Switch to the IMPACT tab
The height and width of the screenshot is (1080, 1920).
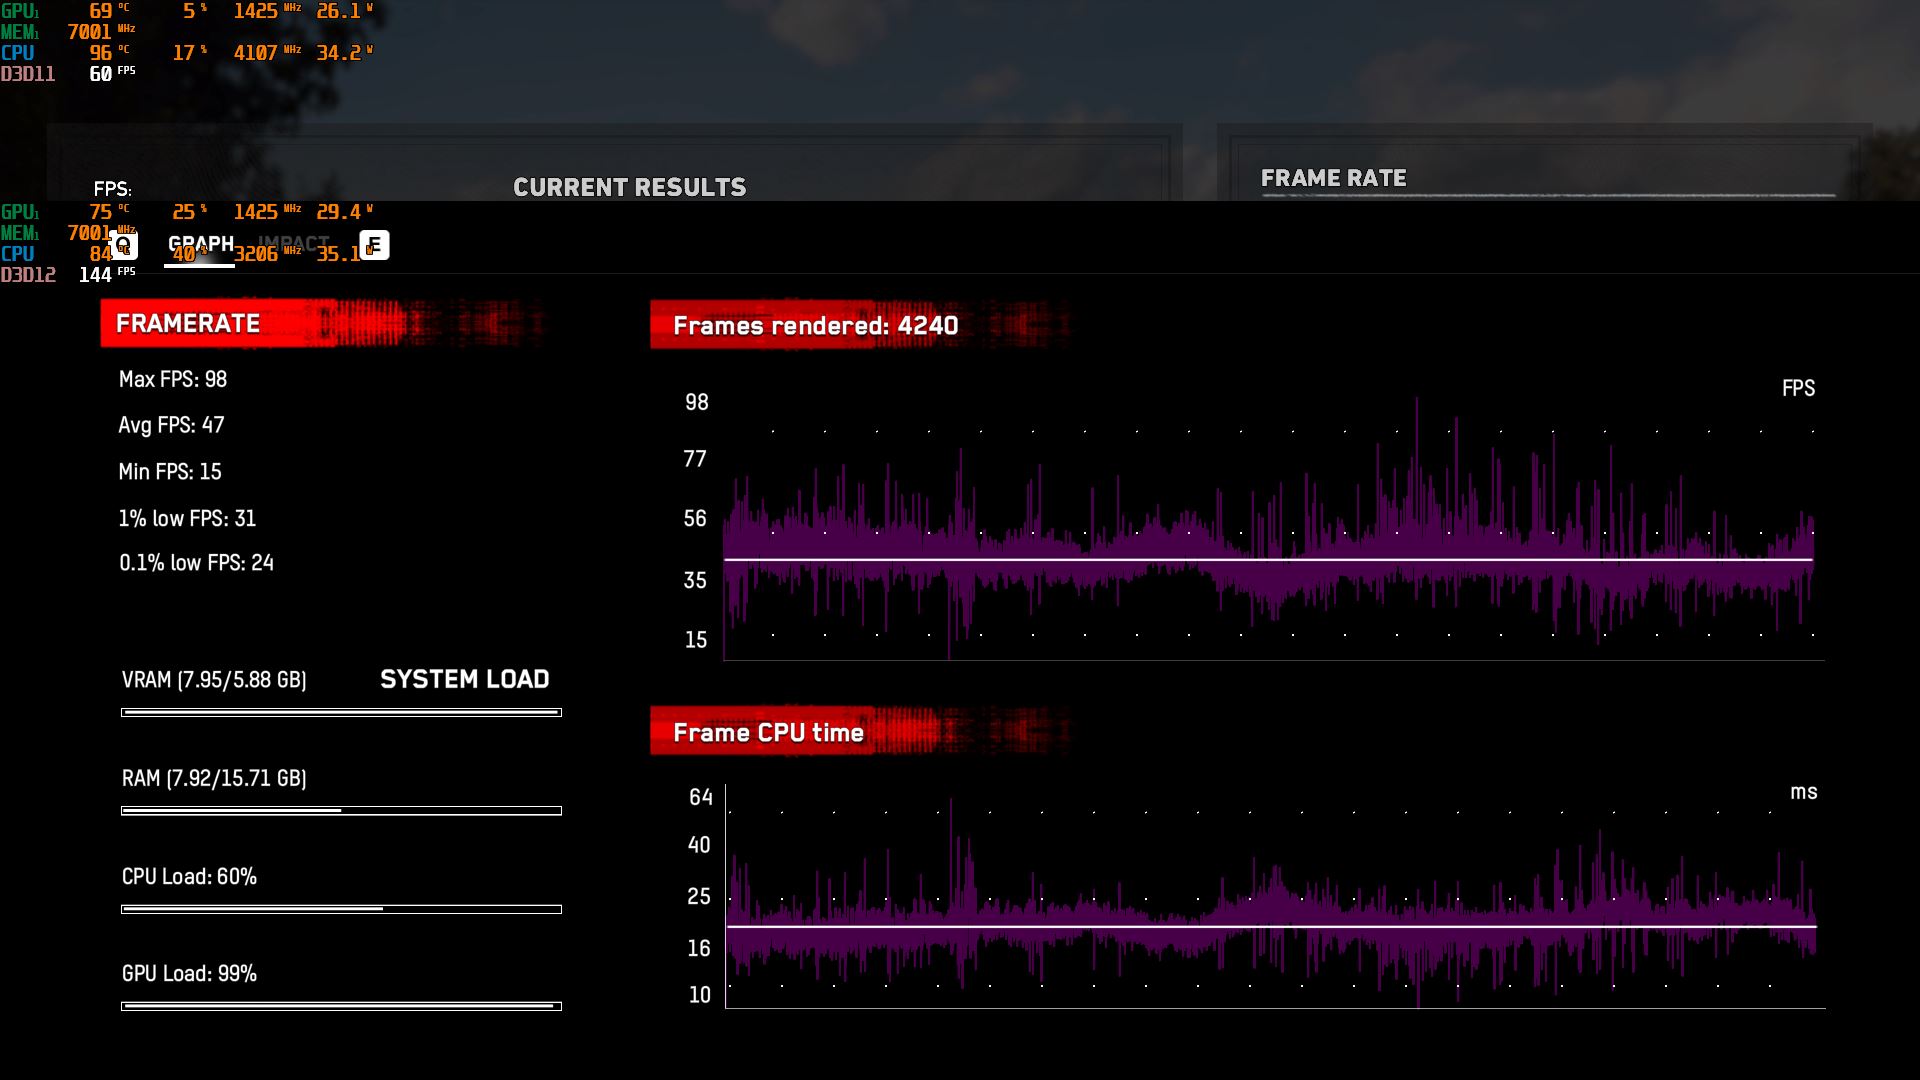(x=294, y=243)
